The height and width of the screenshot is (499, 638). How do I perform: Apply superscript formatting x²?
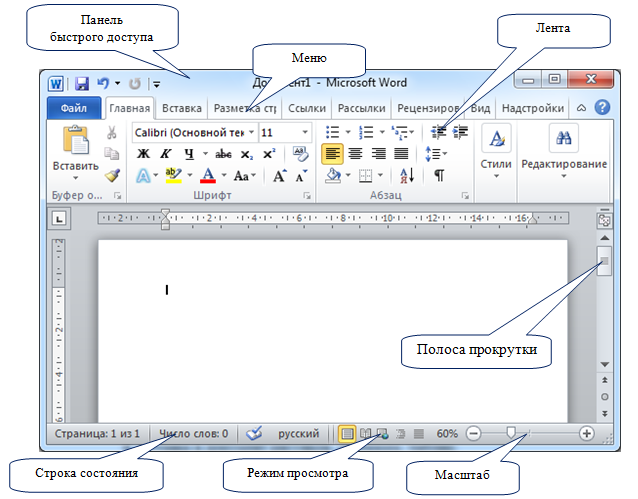tap(269, 153)
